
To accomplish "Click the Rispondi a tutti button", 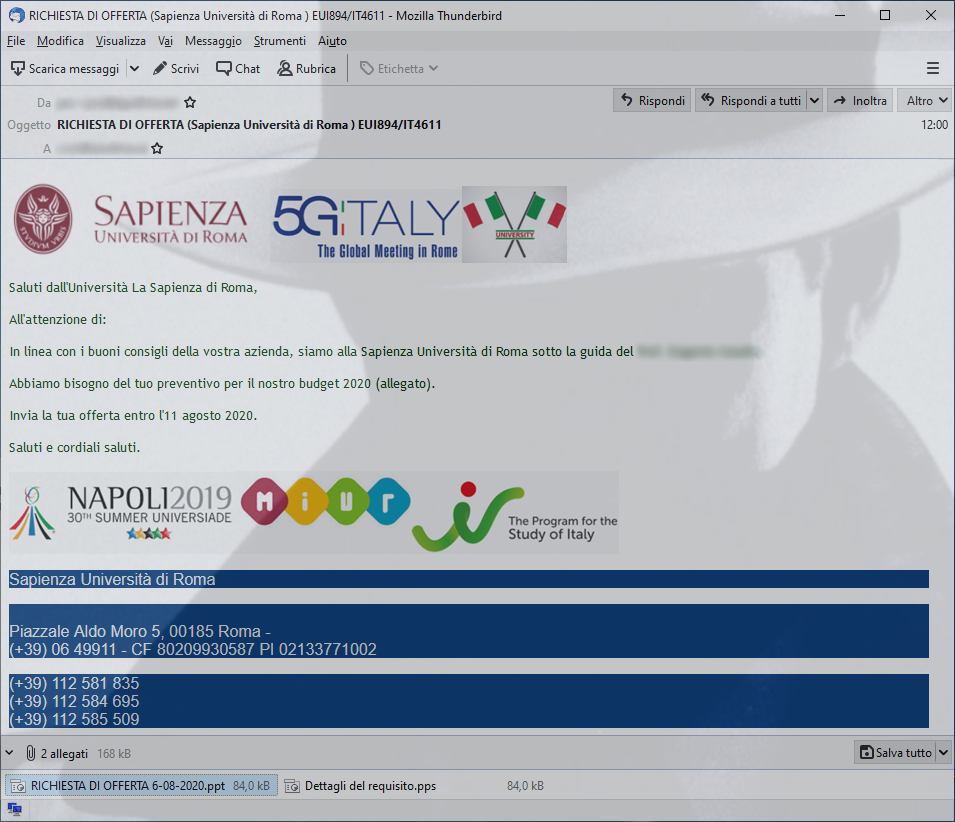I will pos(751,100).
